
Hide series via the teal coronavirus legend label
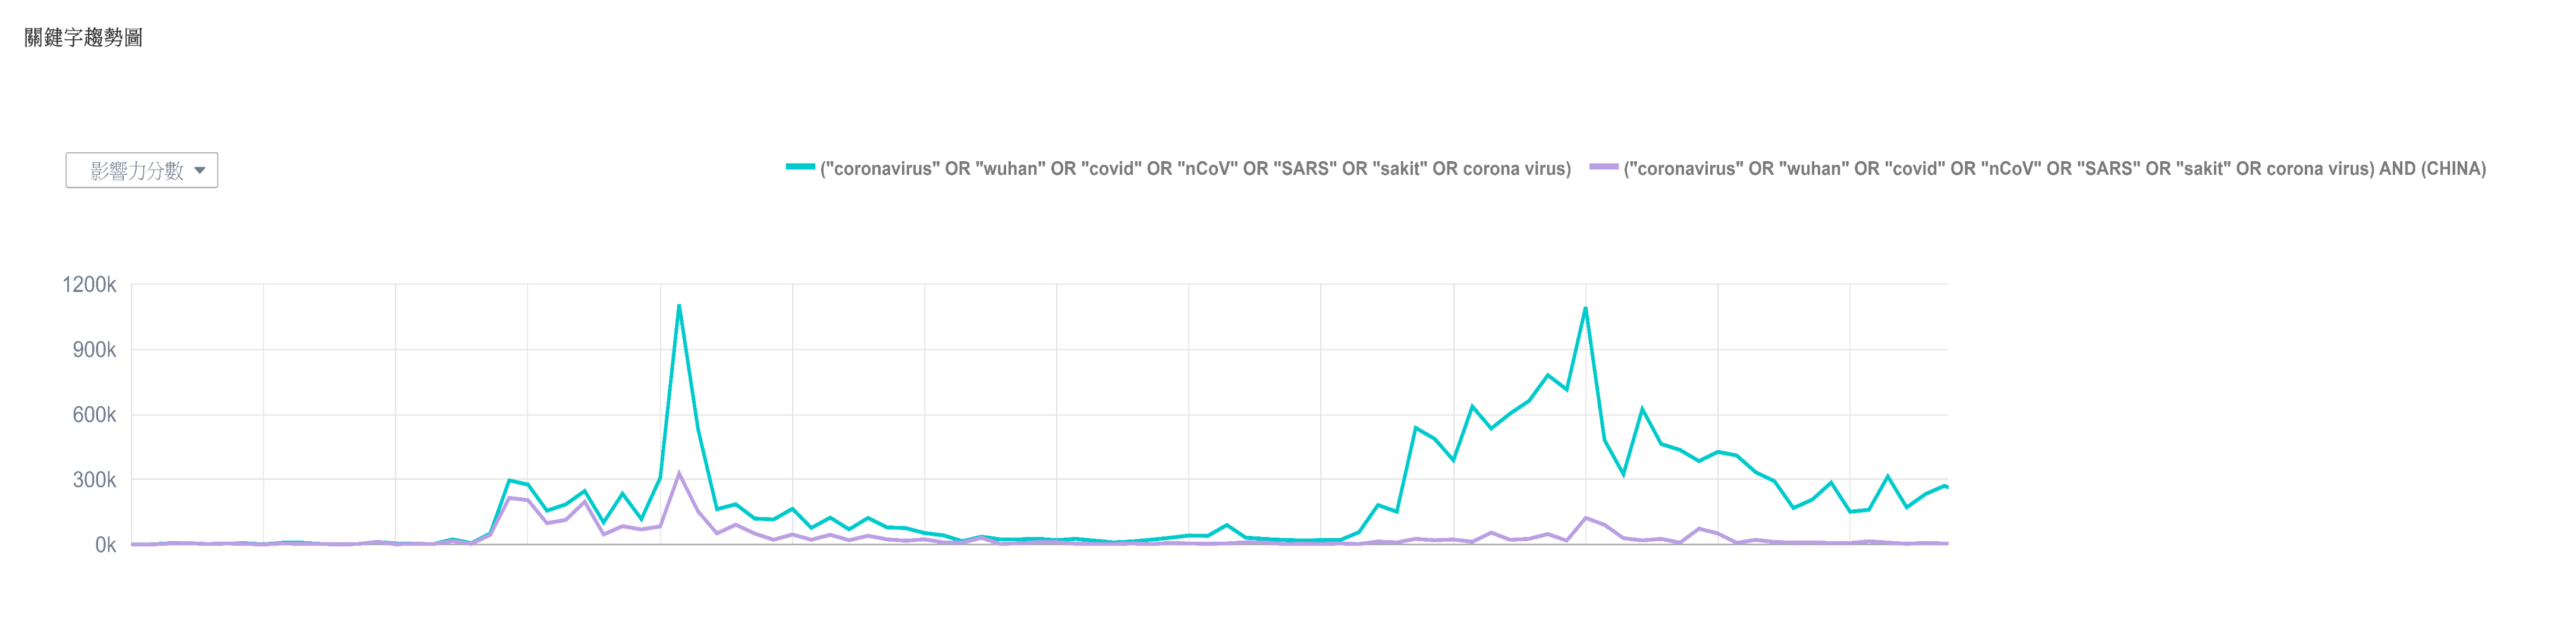[x=1195, y=169]
